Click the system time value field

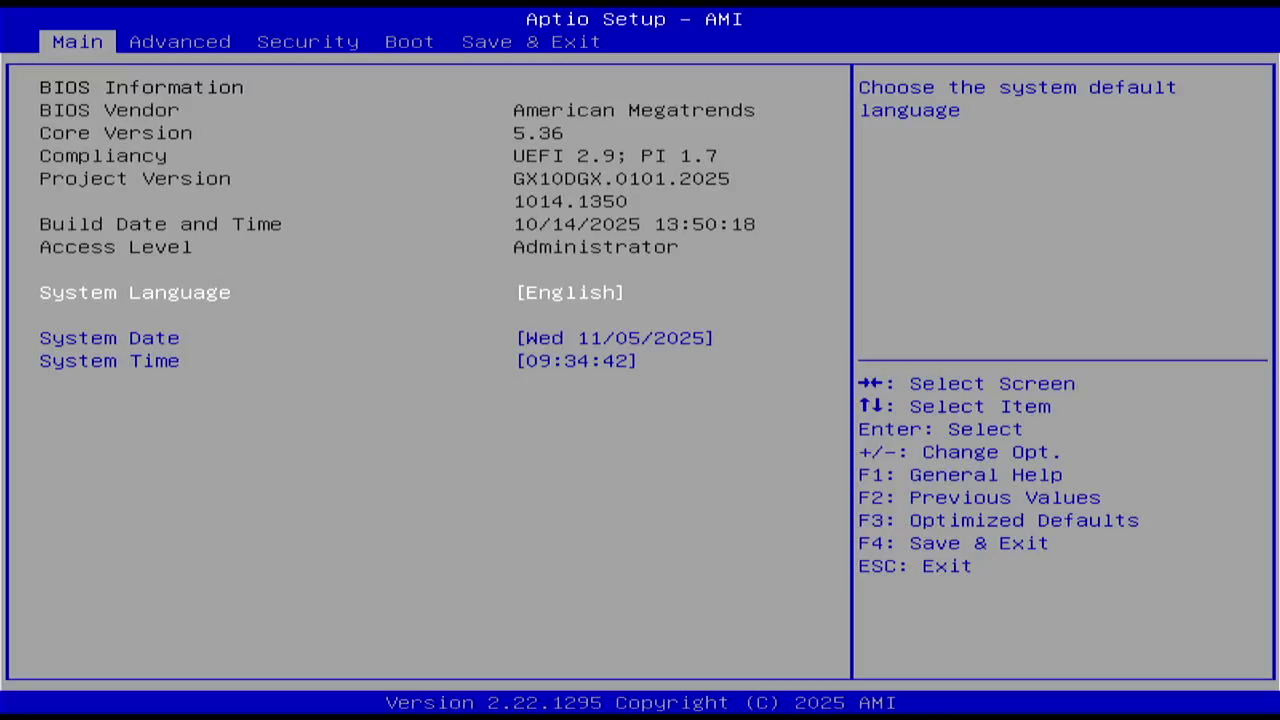[576, 362]
